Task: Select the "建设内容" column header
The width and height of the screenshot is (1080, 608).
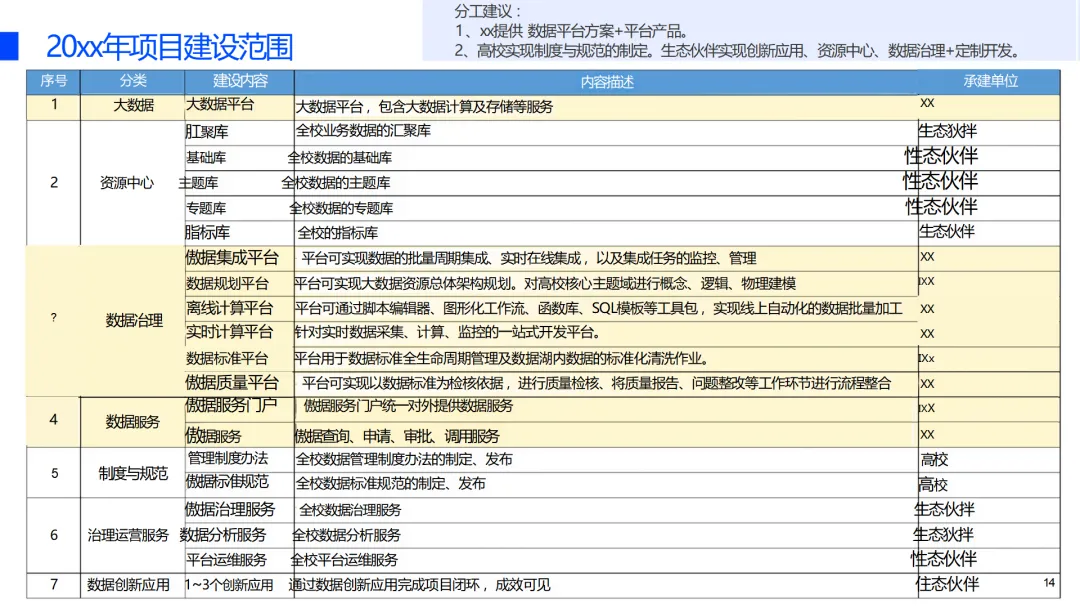Action: point(240,81)
